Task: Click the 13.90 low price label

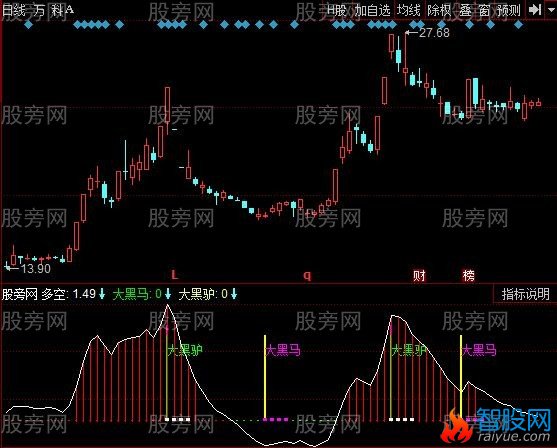Action: pos(36,269)
